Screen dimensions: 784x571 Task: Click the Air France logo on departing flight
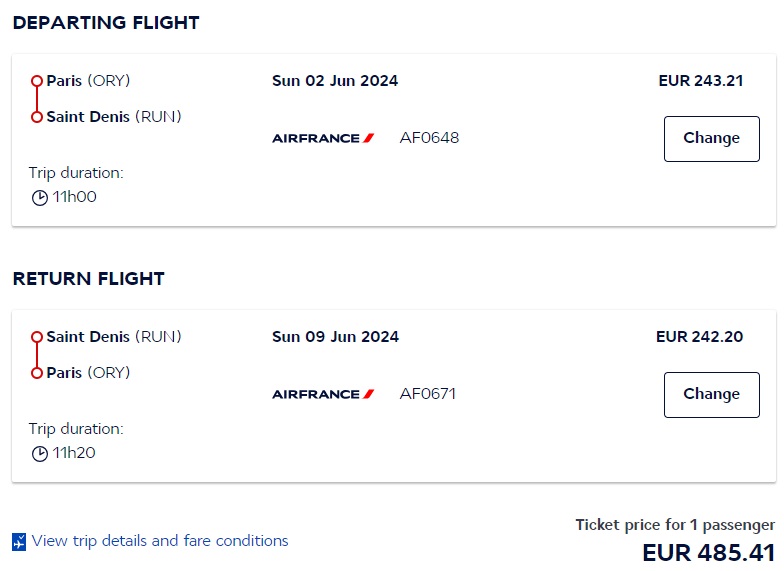[323, 138]
